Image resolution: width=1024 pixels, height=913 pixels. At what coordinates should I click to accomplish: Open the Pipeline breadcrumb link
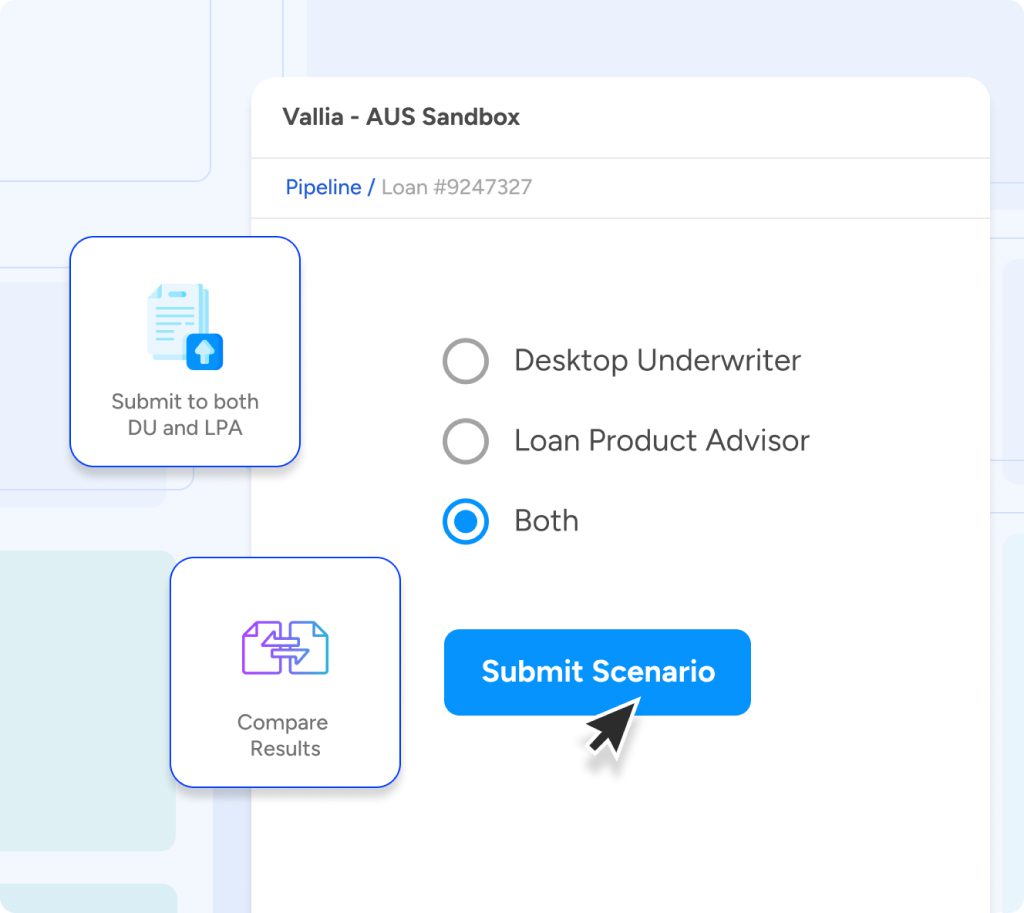pos(323,187)
